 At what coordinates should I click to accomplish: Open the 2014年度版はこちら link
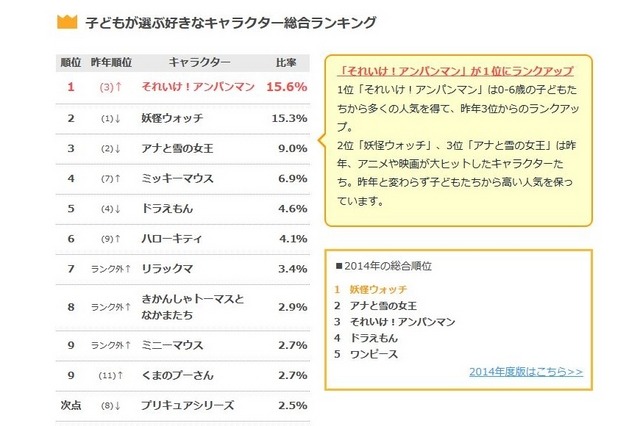coord(525,371)
